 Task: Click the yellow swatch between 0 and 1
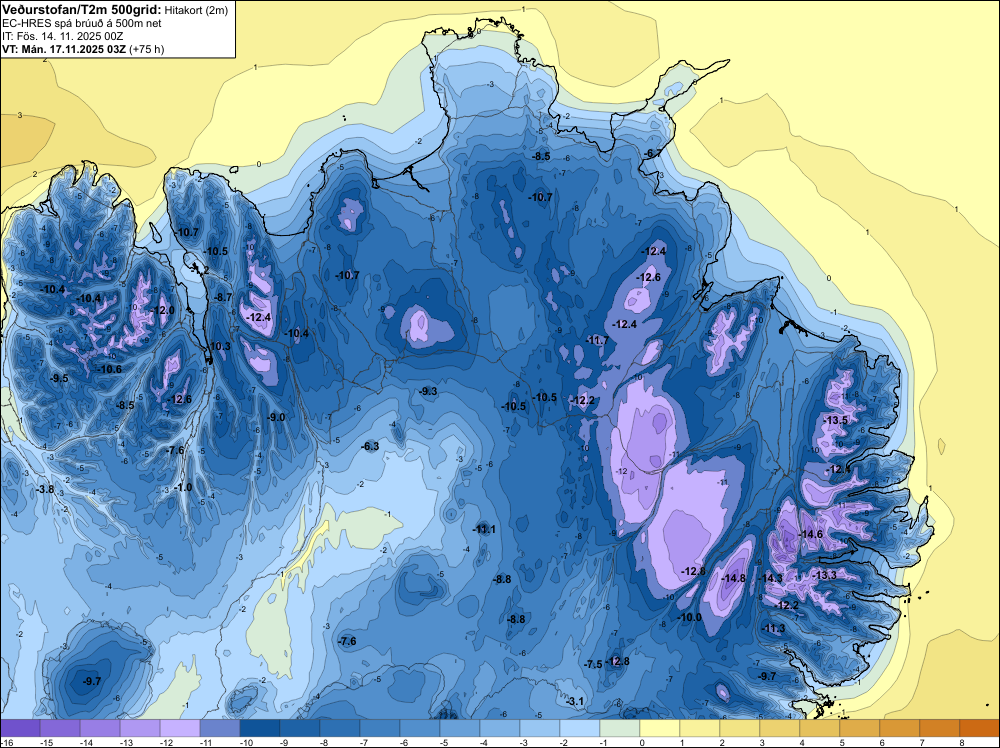click(x=659, y=728)
